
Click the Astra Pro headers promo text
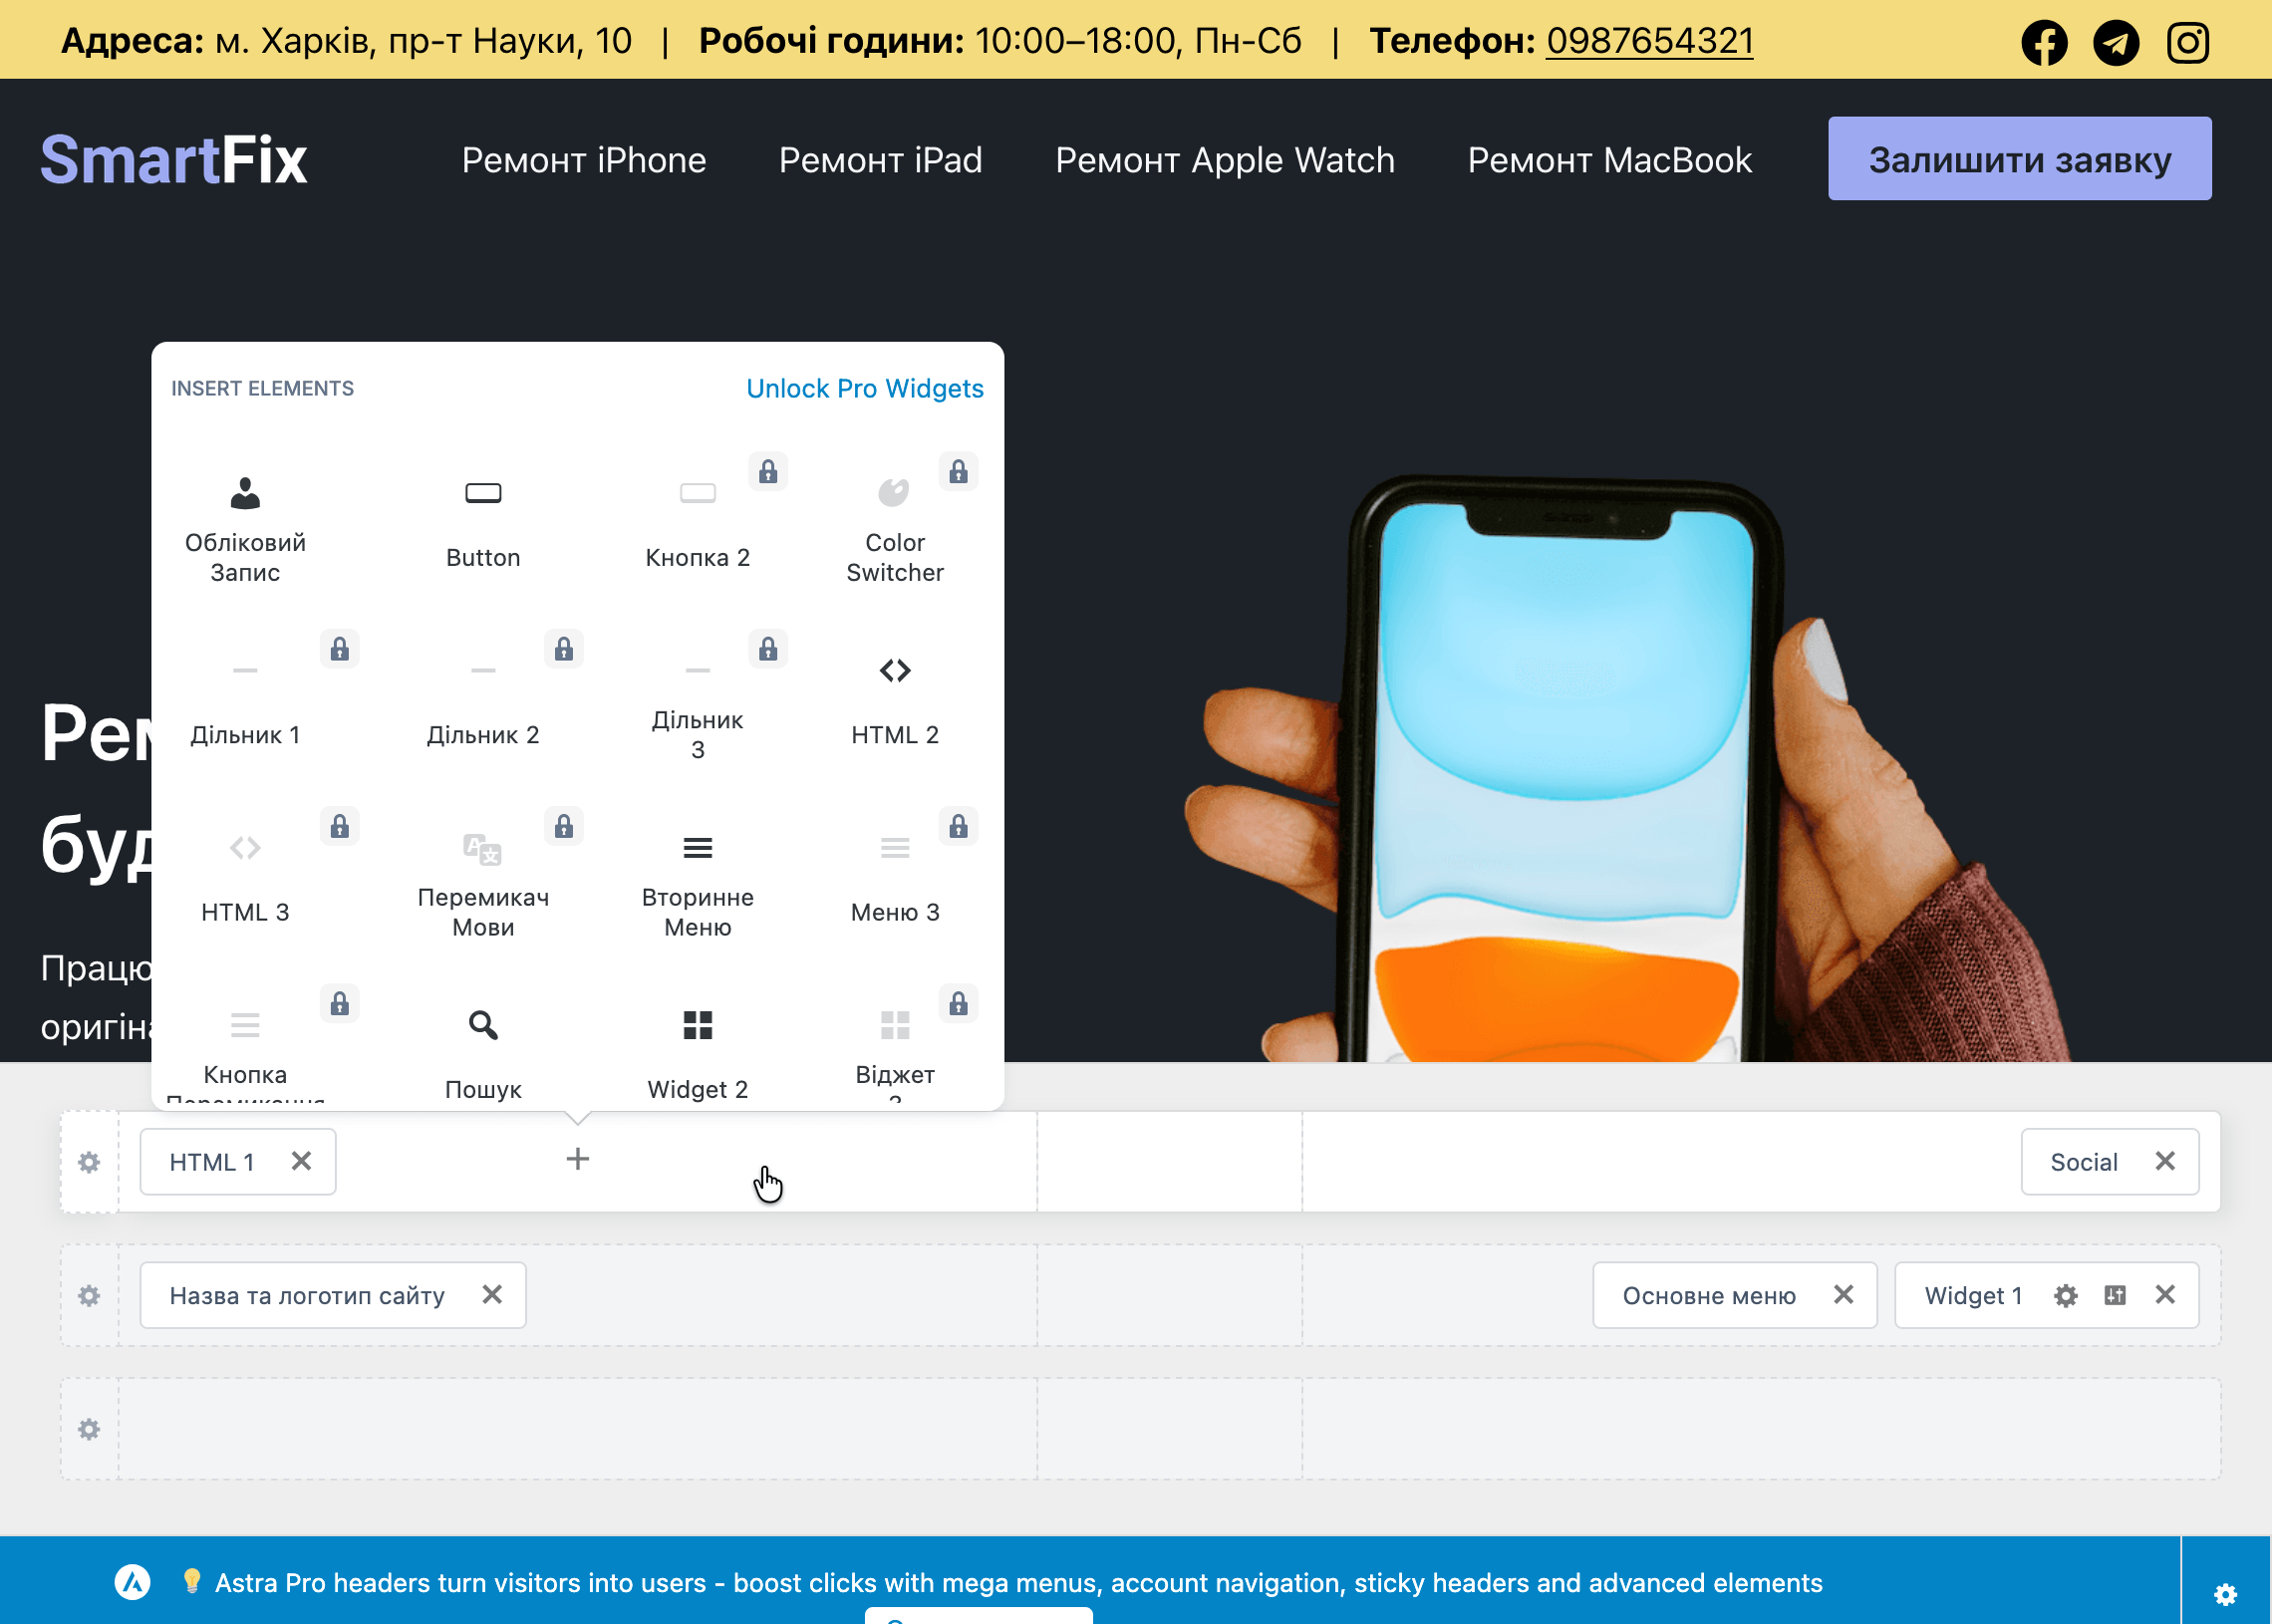tap(1018, 1583)
